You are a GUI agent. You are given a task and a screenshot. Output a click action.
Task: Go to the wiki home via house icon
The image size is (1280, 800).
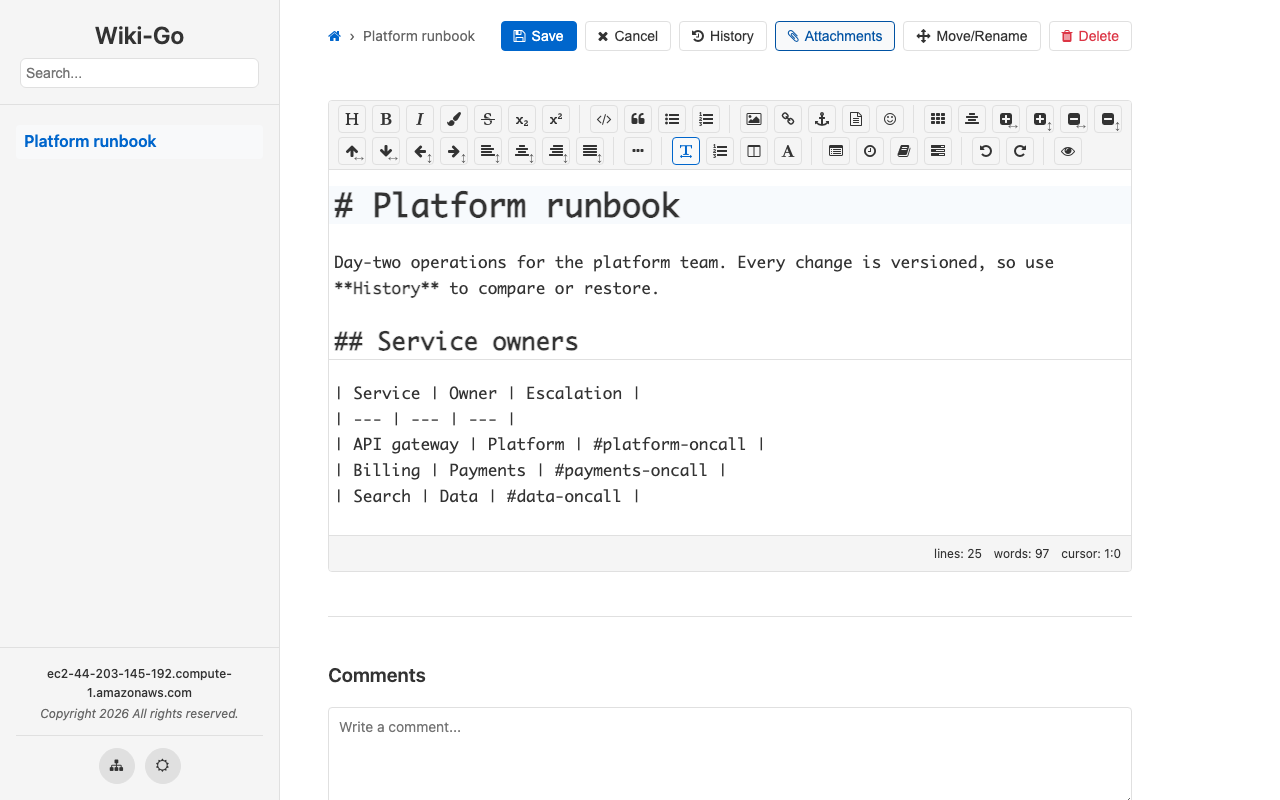click(334, 36)
